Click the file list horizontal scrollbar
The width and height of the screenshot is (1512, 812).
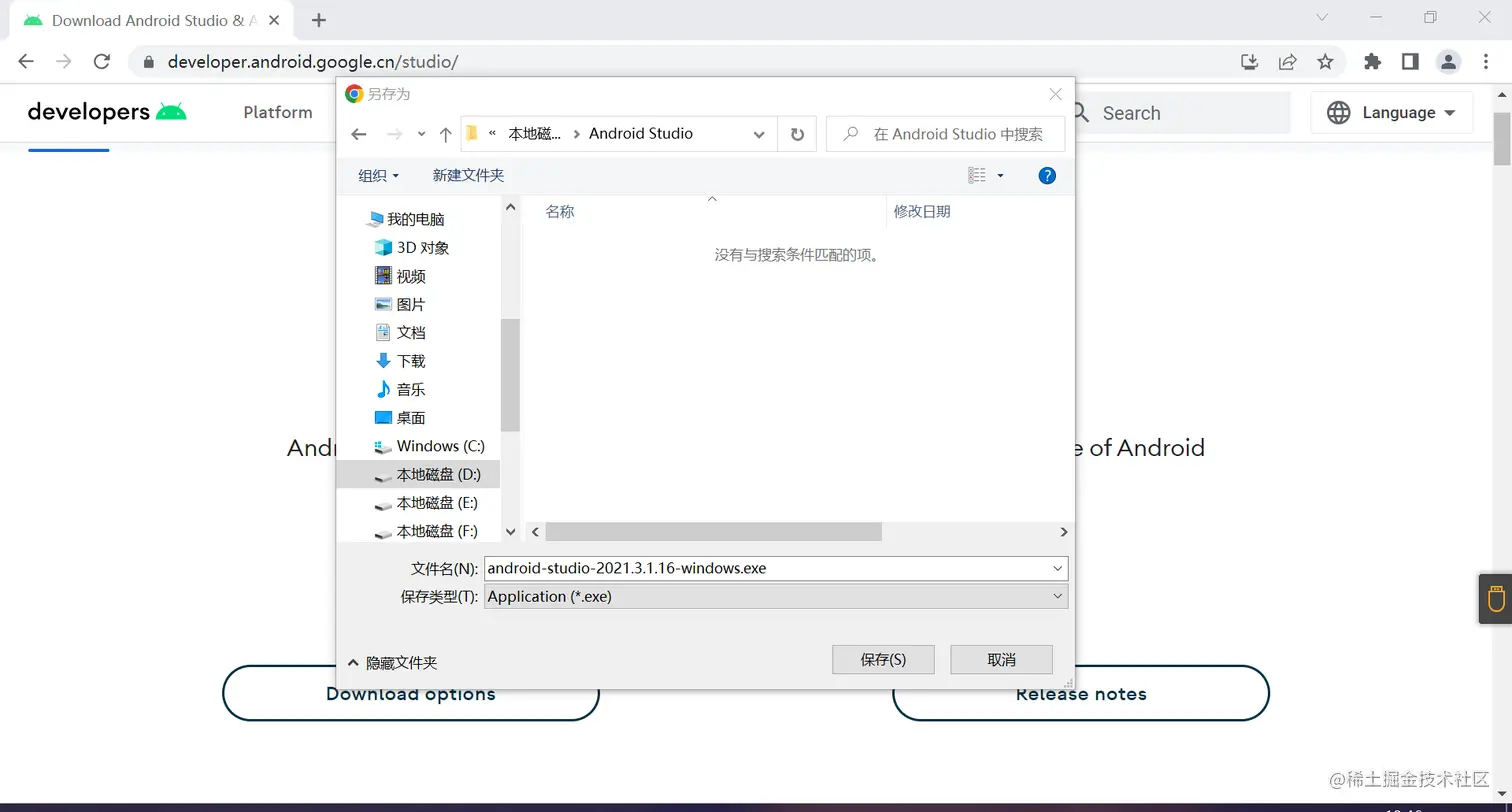(713, 532)
